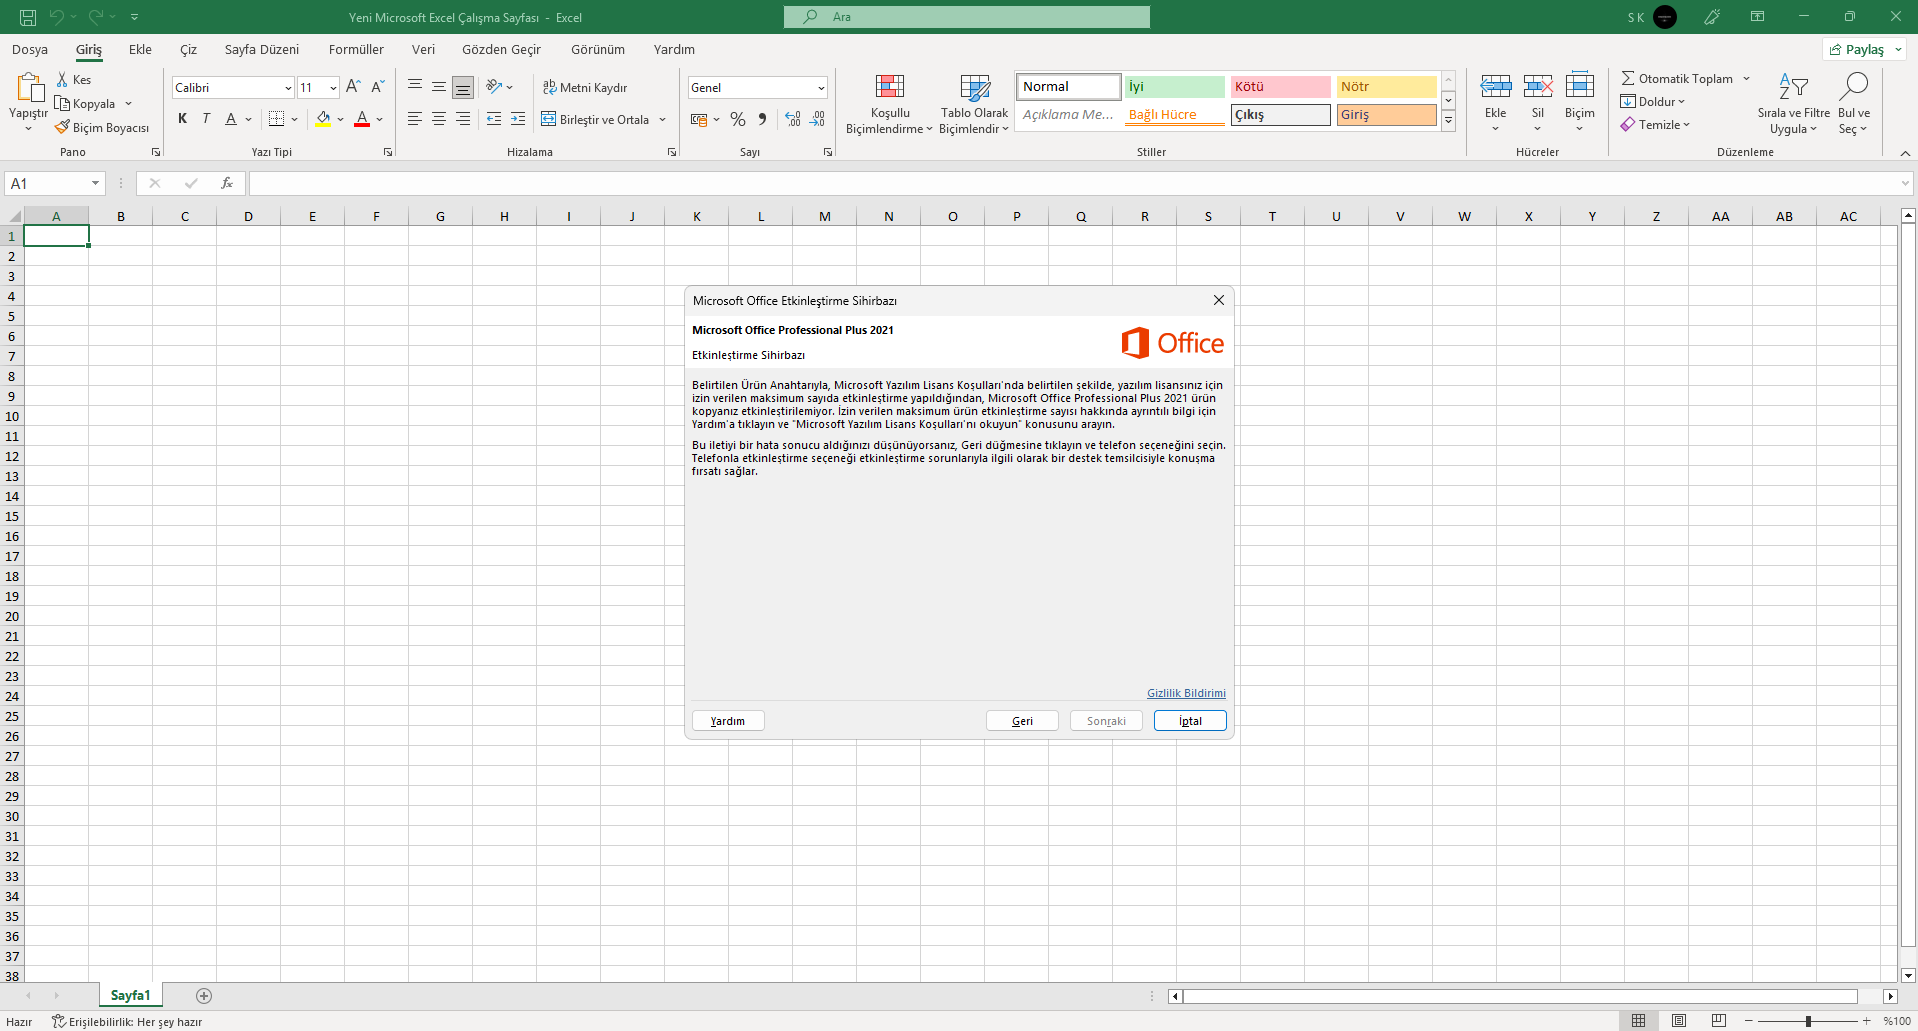Open the Gizlilik Bildirimi link
Image resolution: width=1918 pixels, height=1031 pixels.
click(1186, 693)
